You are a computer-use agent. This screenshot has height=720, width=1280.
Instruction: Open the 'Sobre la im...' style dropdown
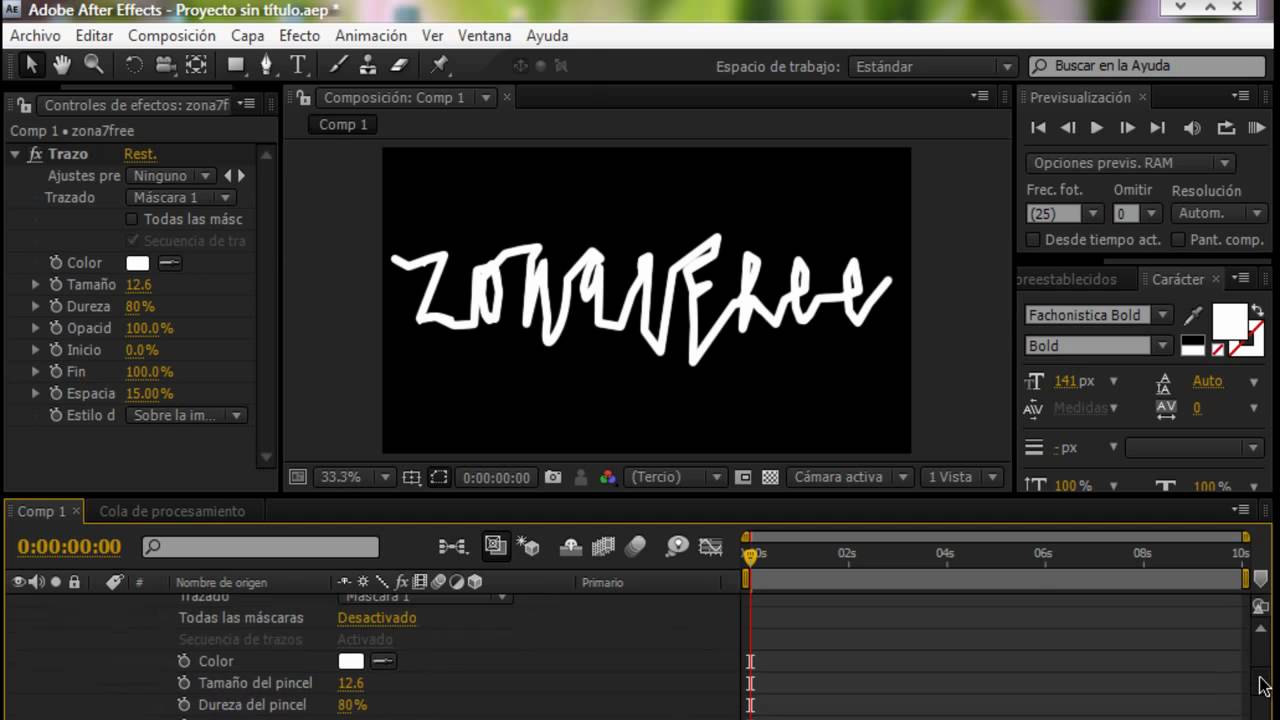186,415
